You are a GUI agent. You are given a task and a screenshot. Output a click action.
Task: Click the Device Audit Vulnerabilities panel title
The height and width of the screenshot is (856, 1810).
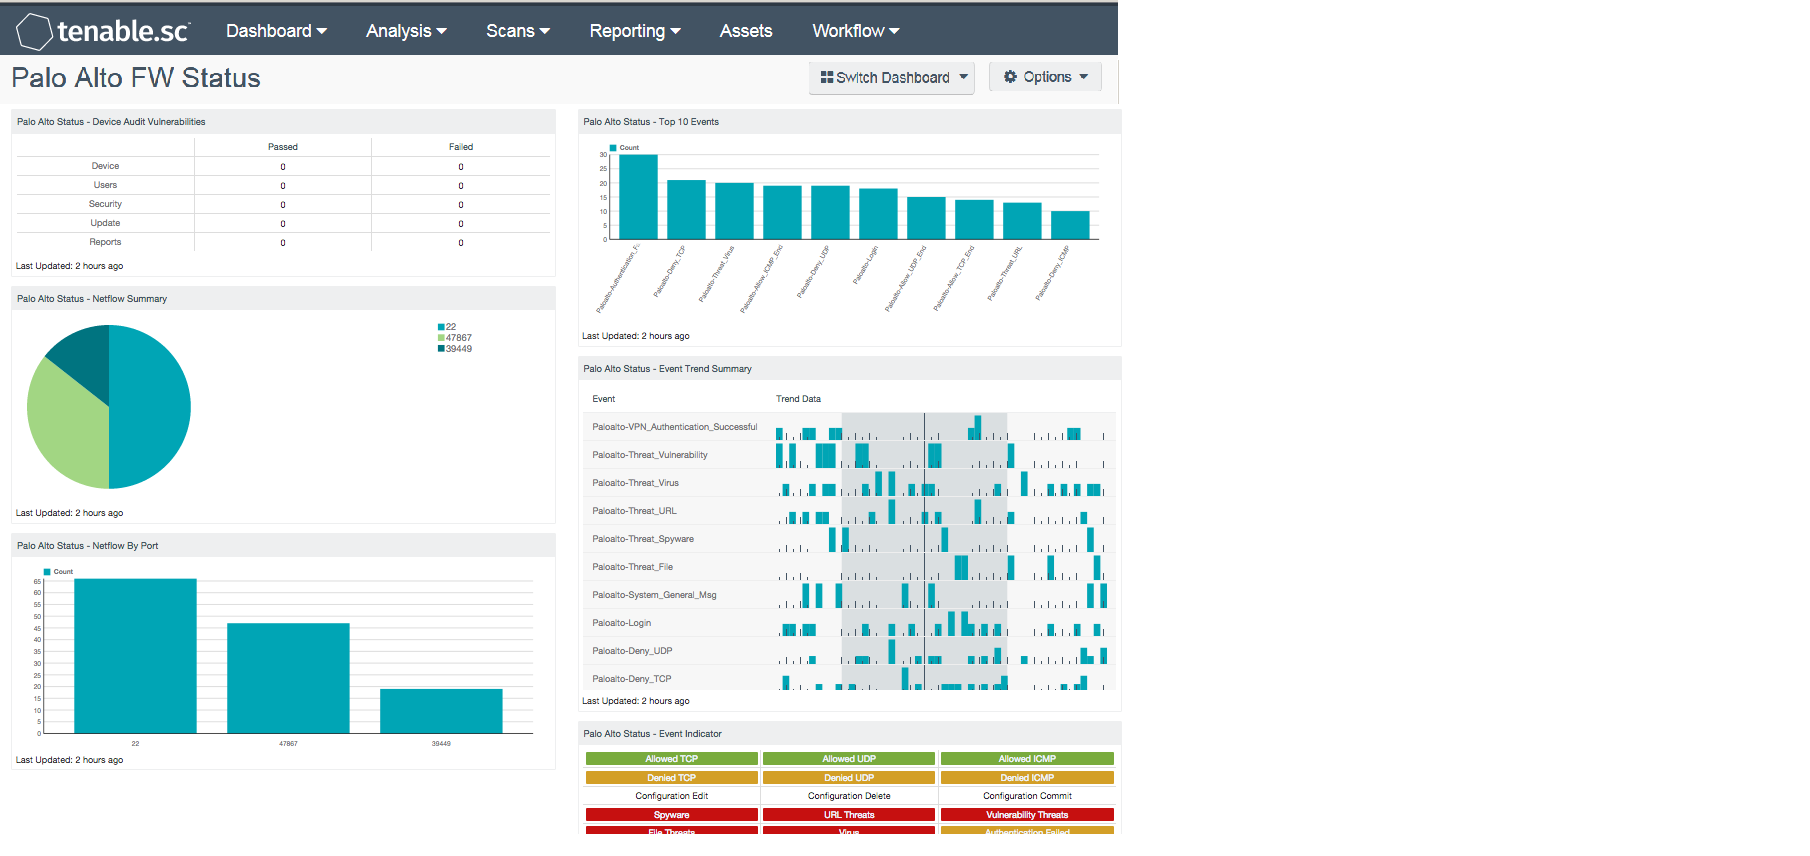point(111,122)
